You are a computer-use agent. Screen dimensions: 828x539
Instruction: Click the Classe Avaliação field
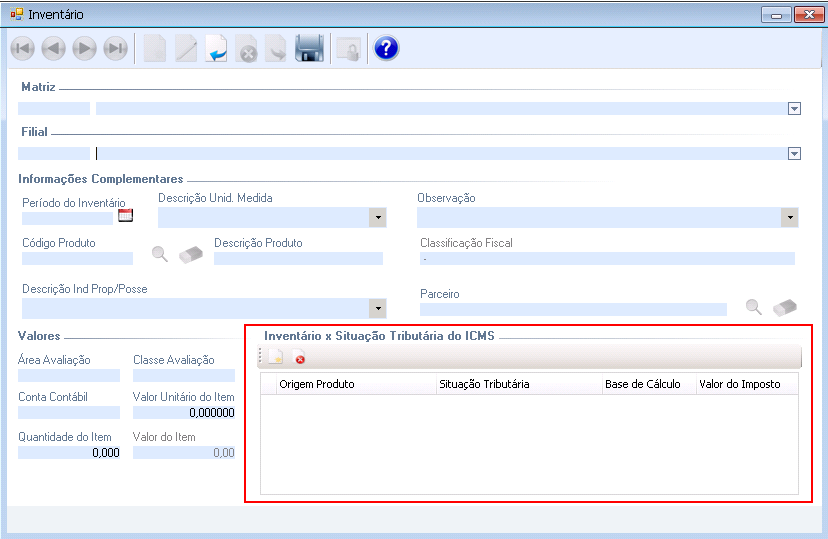(x=184, y=375)
